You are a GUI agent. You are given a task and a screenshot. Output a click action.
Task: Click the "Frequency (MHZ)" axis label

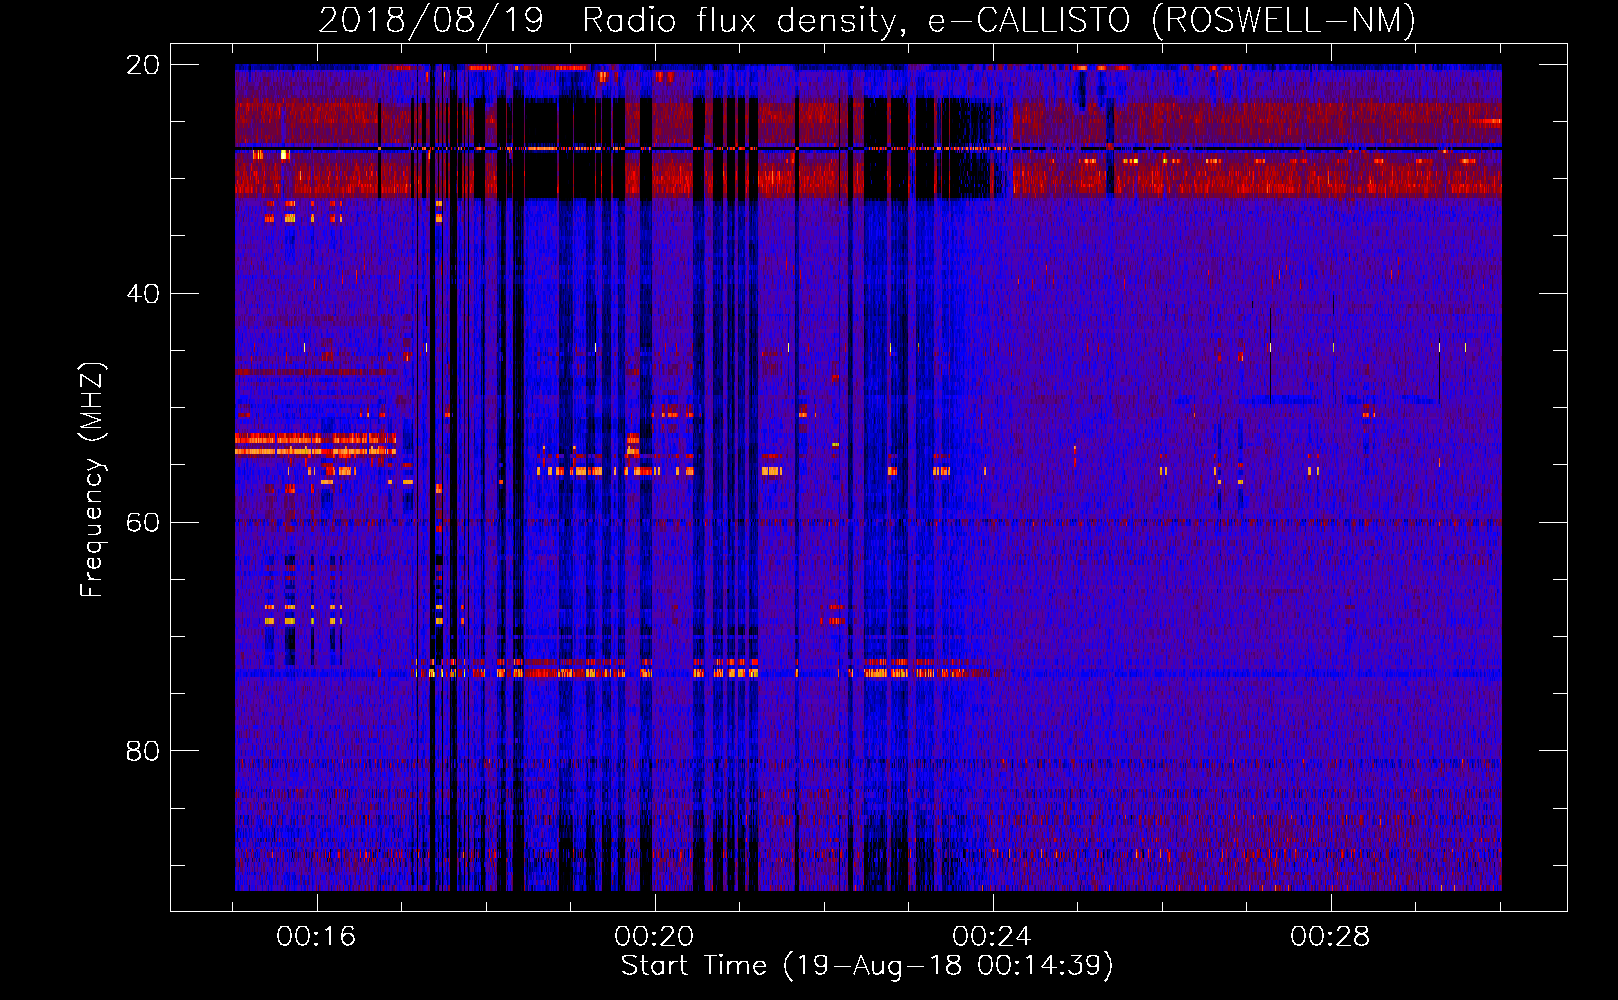point(92,480)
